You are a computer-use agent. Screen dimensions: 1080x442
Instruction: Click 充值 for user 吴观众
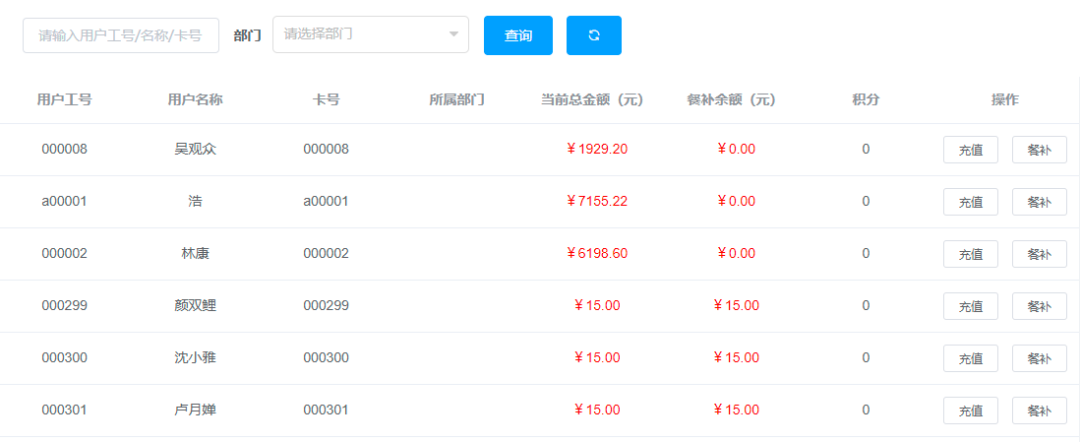tap(970, 150)
